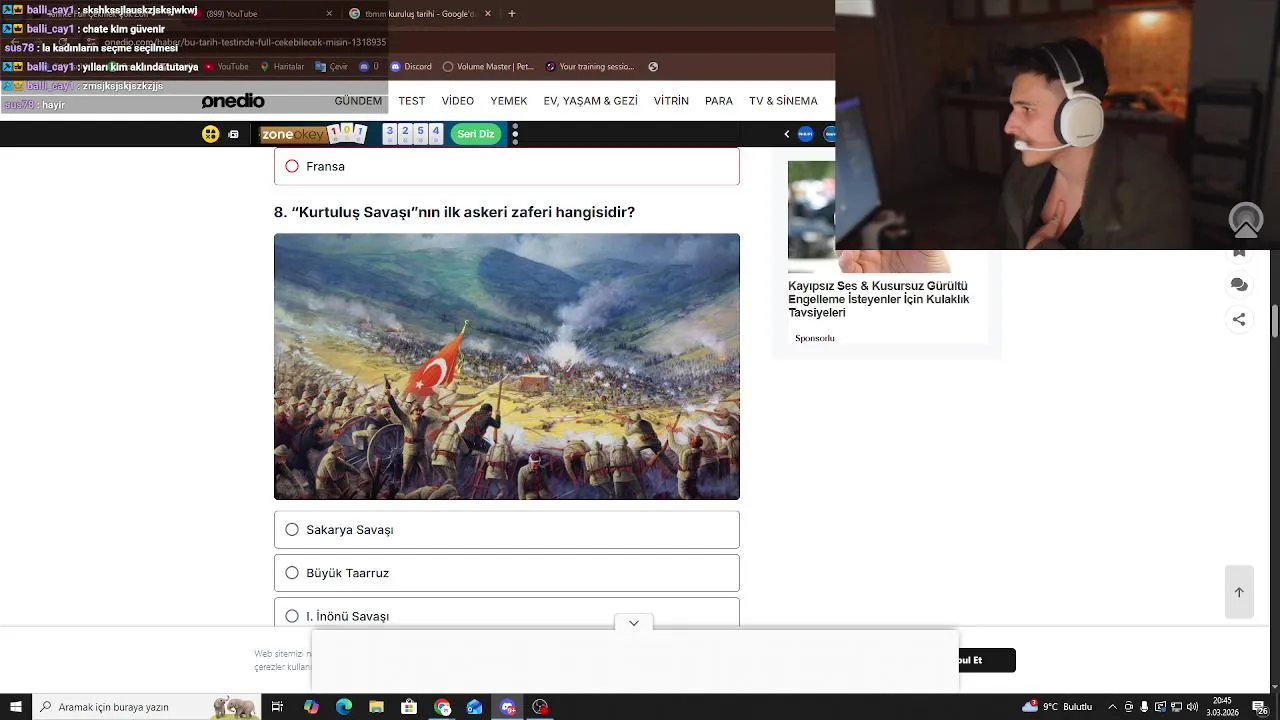Open the VİDEO section
Image resolution: width=1280 pixels, height=720 pixels.
tap(458, 101)
